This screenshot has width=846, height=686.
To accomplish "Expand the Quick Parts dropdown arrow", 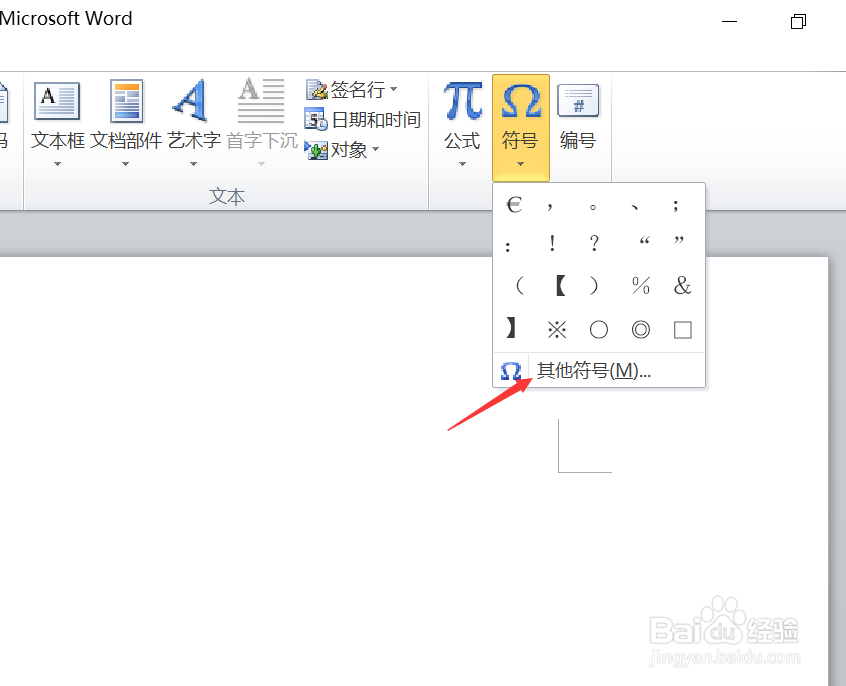I will coord(125,164).
